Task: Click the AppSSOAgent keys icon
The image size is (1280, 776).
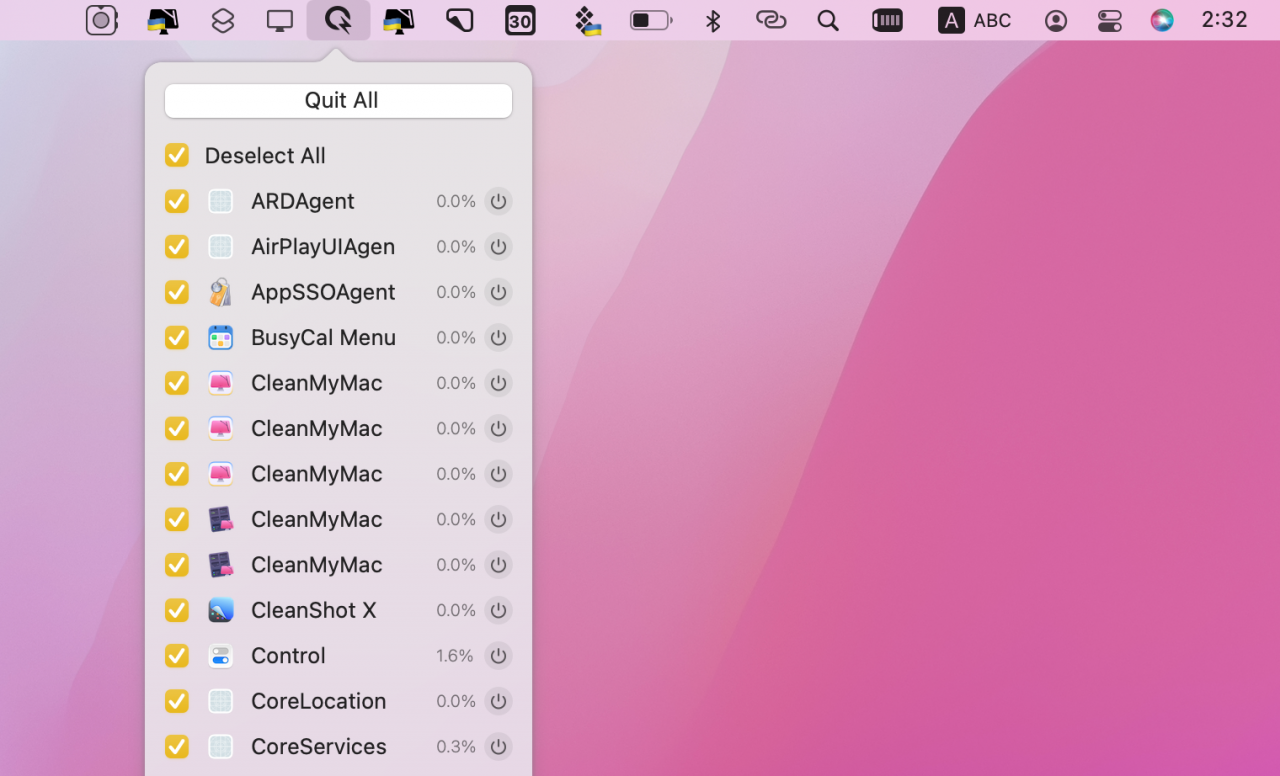Action: tap(220, 292)
